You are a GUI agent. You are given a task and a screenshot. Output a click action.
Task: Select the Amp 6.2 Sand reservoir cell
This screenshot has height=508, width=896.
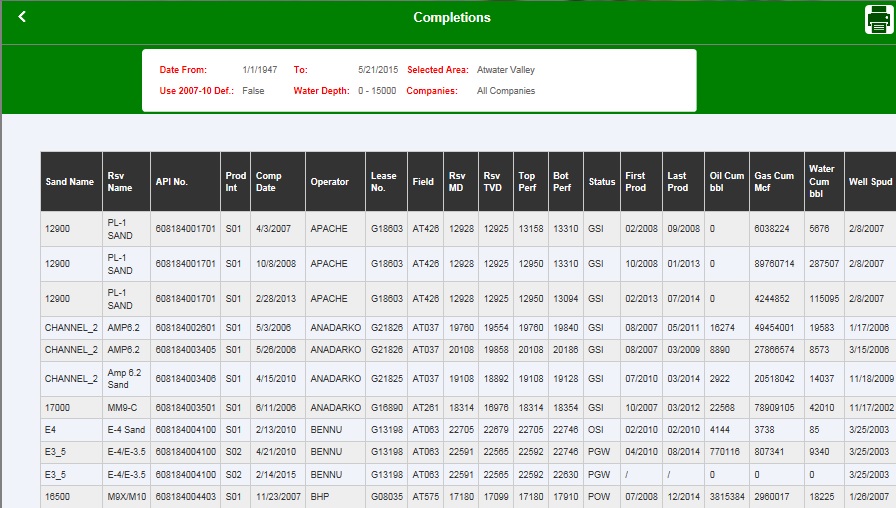pos(124,378)
